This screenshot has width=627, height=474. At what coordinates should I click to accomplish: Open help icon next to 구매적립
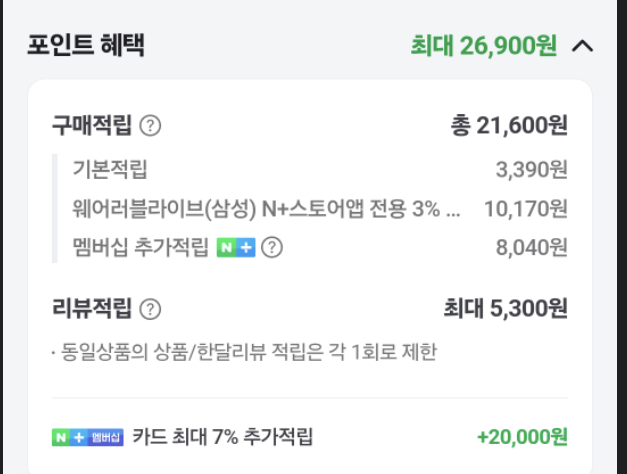[x=150, y=126]
